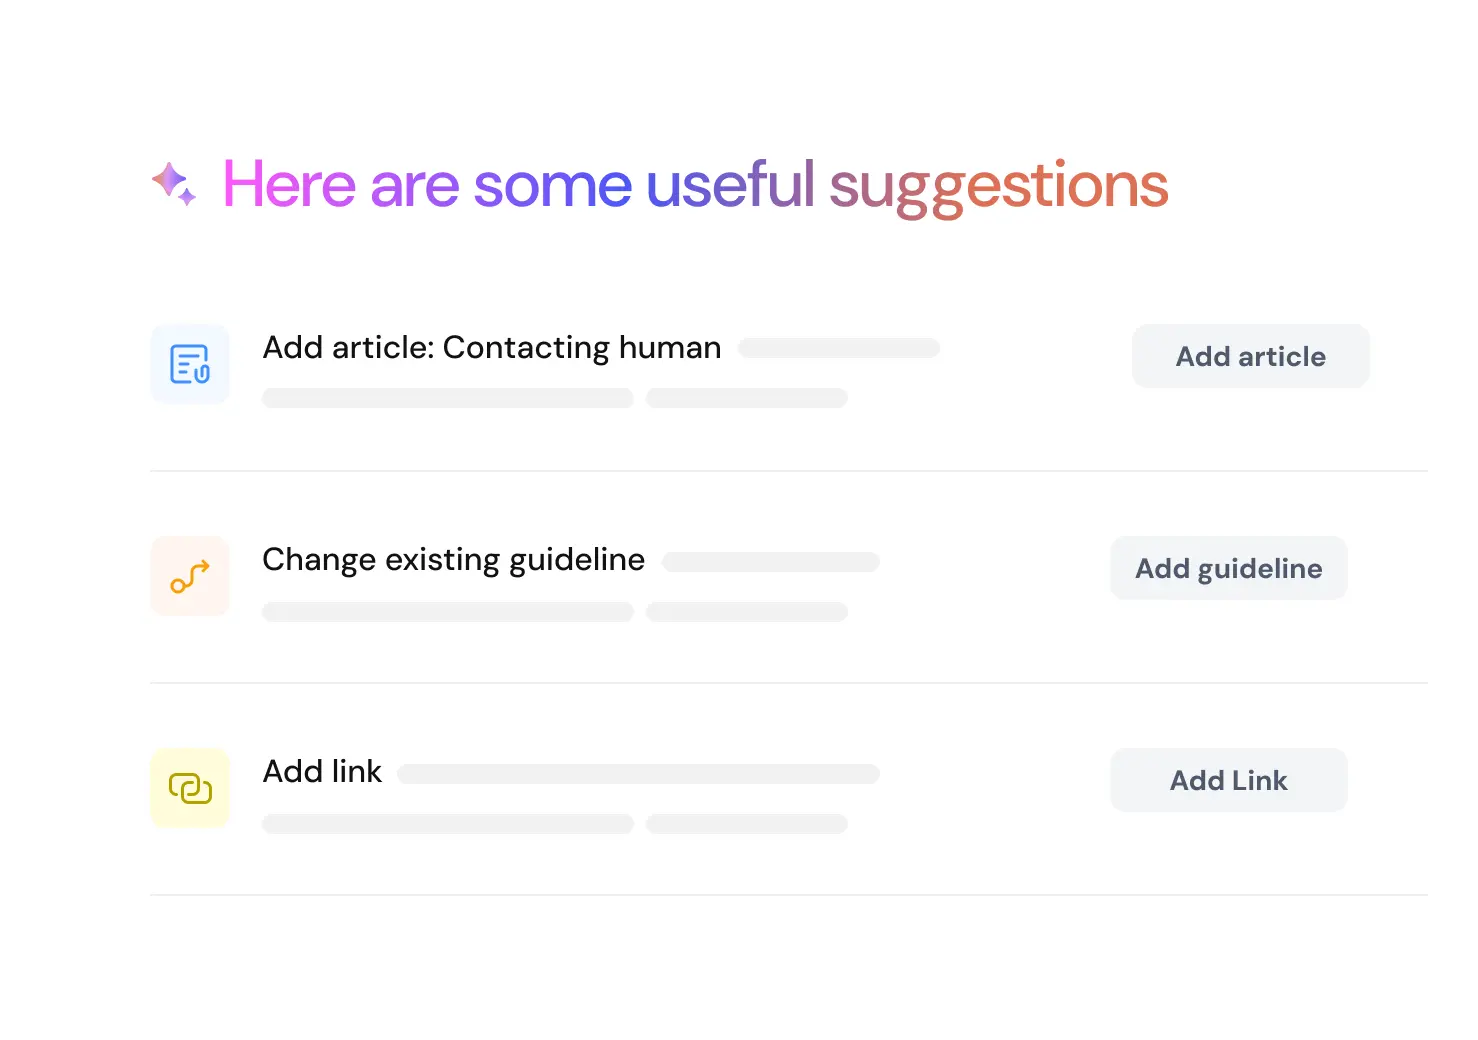Click the placeholder bar under Contacting human
1478x1040 pixels.
click(448, 397)
